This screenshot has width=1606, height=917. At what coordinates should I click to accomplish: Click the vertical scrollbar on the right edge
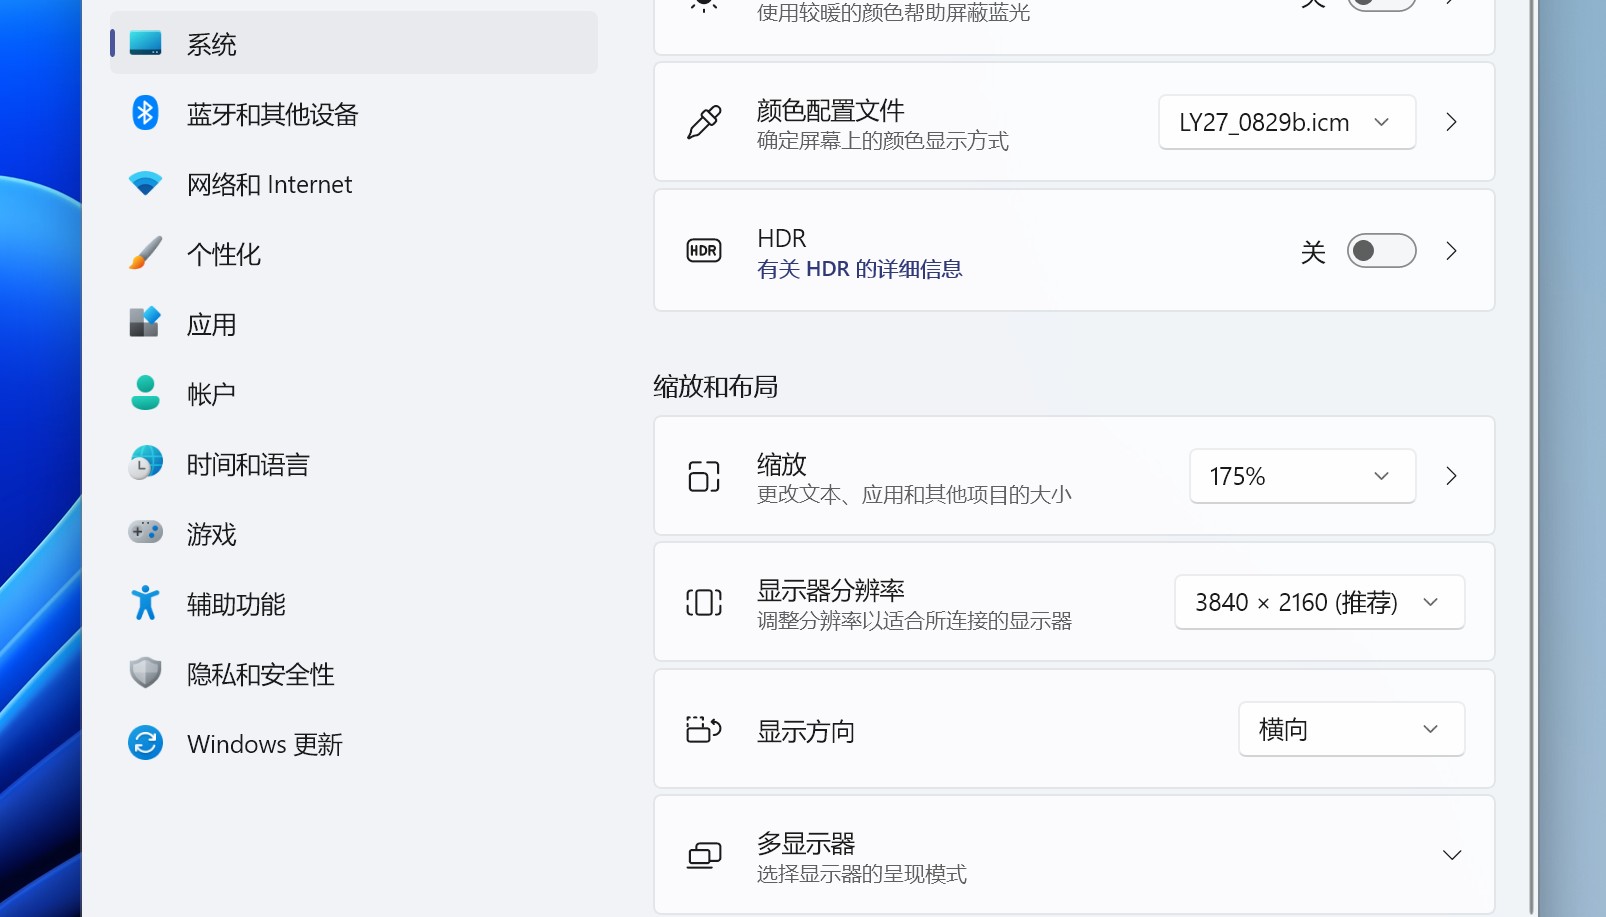coord(1531,450)
